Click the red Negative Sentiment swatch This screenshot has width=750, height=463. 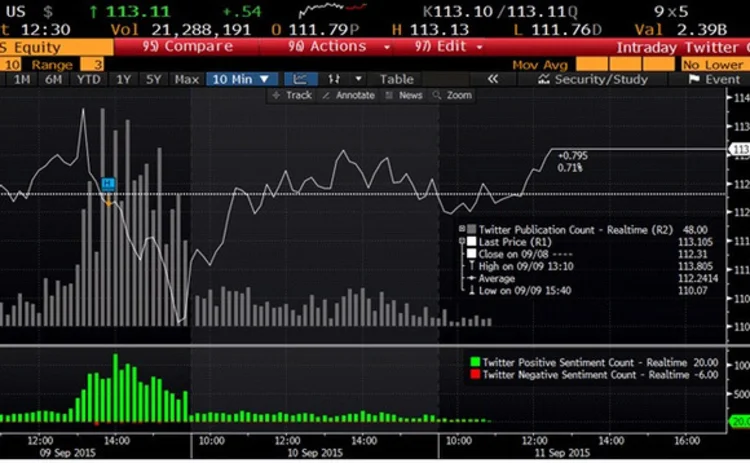(475, 375)
